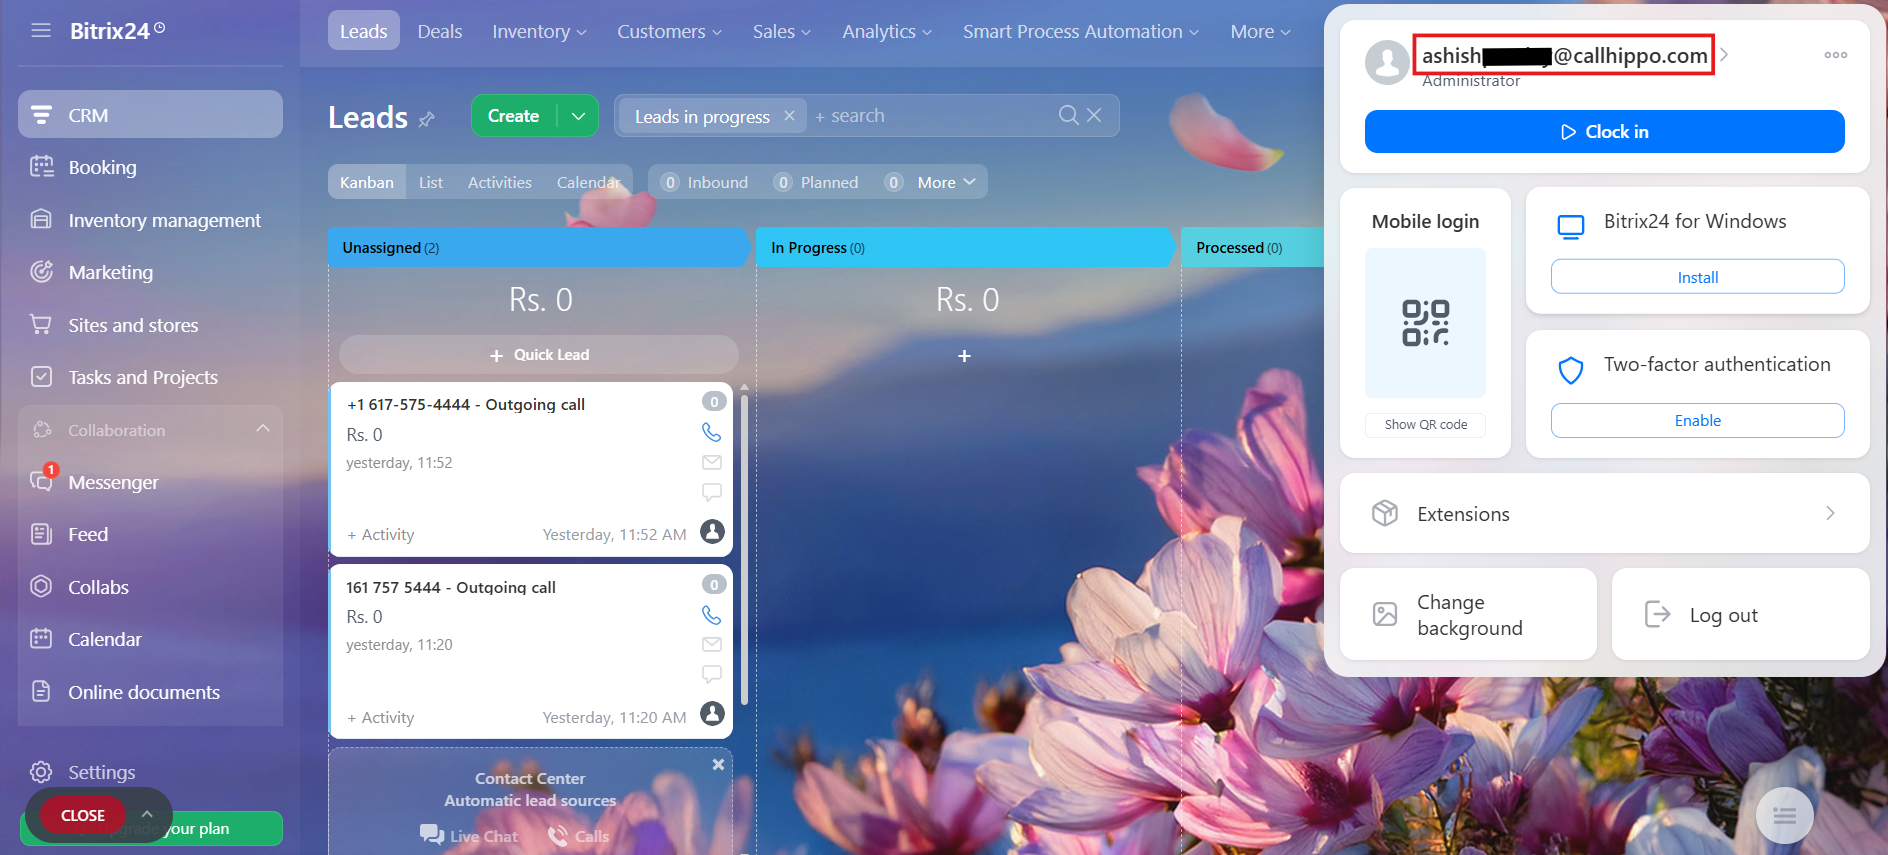Click chat icon on the +1 617-575-4444 lead
Screen dimensions: 1888x855
coord(712,492)
